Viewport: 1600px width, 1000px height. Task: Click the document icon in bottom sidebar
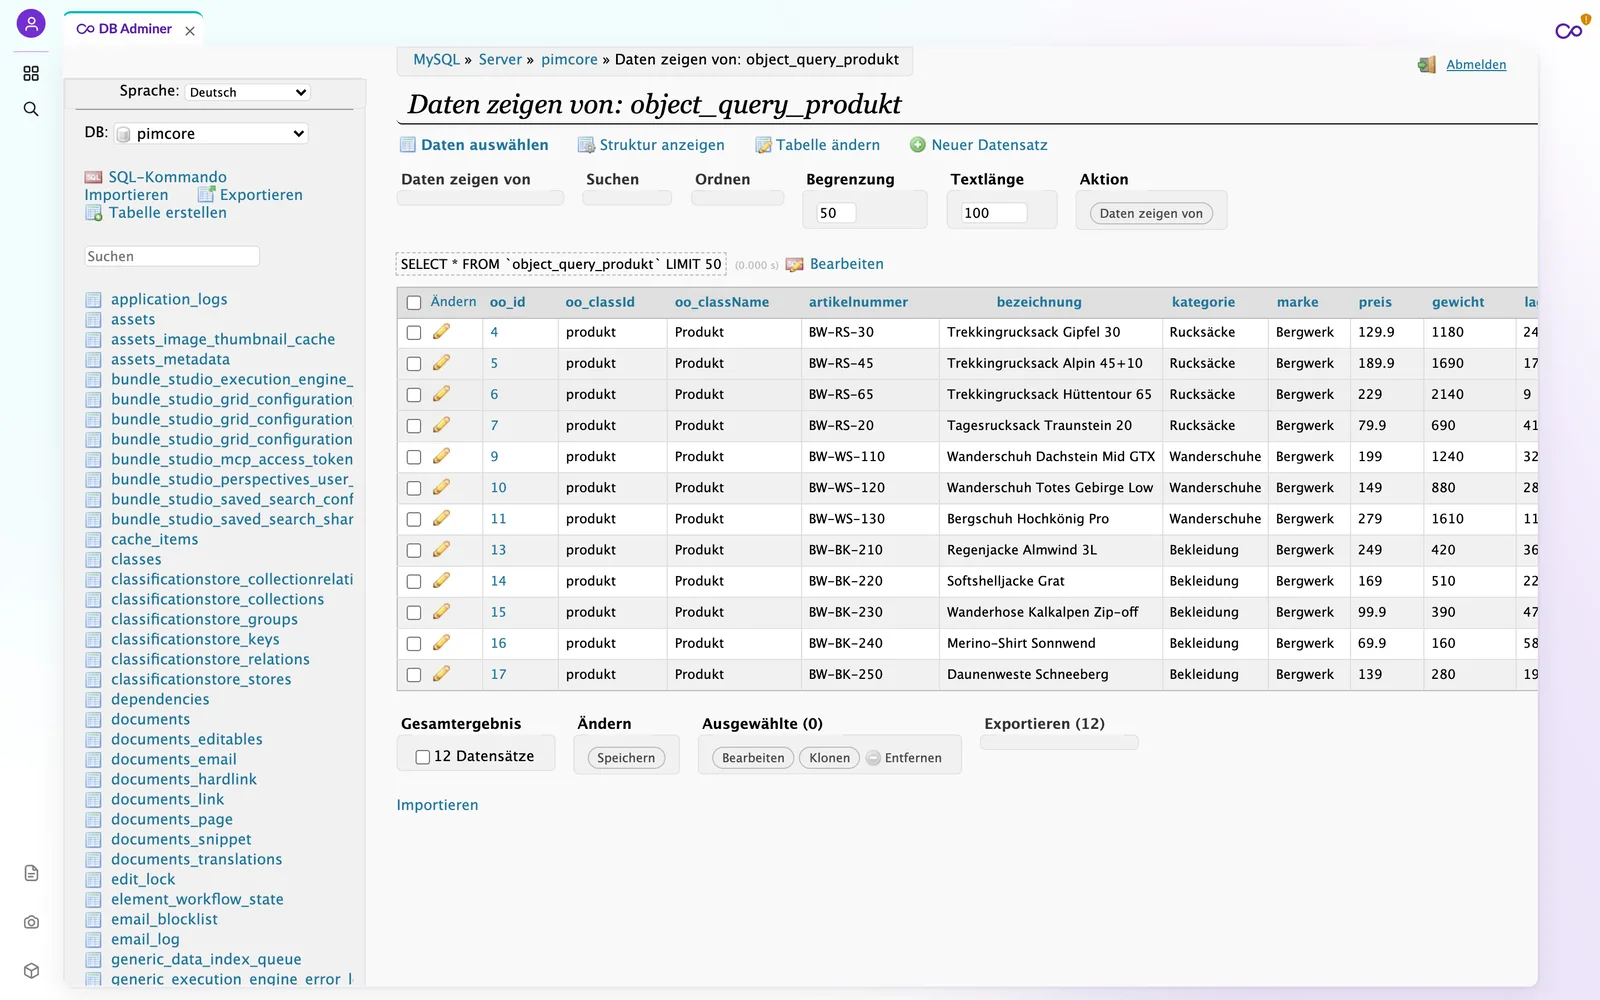coord(31,873)
